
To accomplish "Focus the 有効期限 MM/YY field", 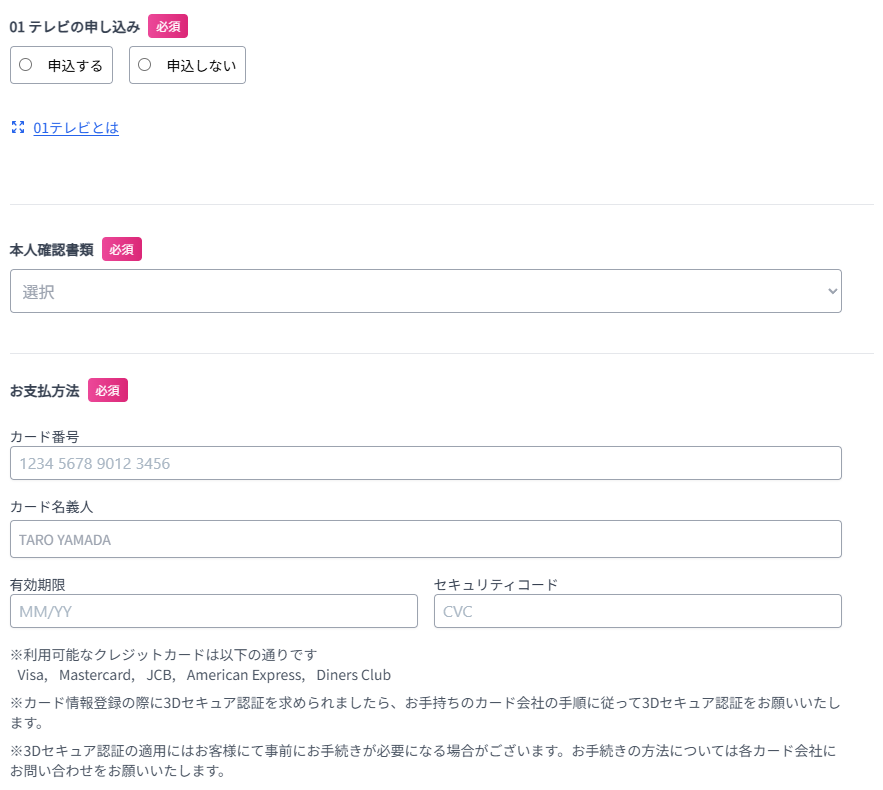I will point(214,611).
